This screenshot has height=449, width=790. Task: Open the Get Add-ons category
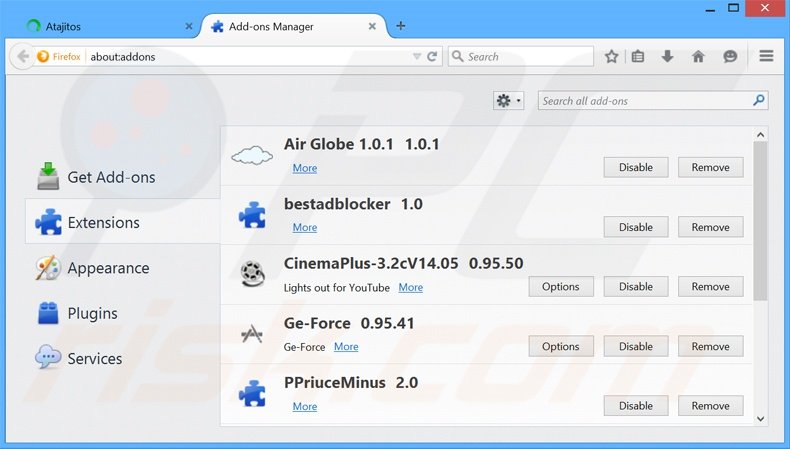coord(122,177)
